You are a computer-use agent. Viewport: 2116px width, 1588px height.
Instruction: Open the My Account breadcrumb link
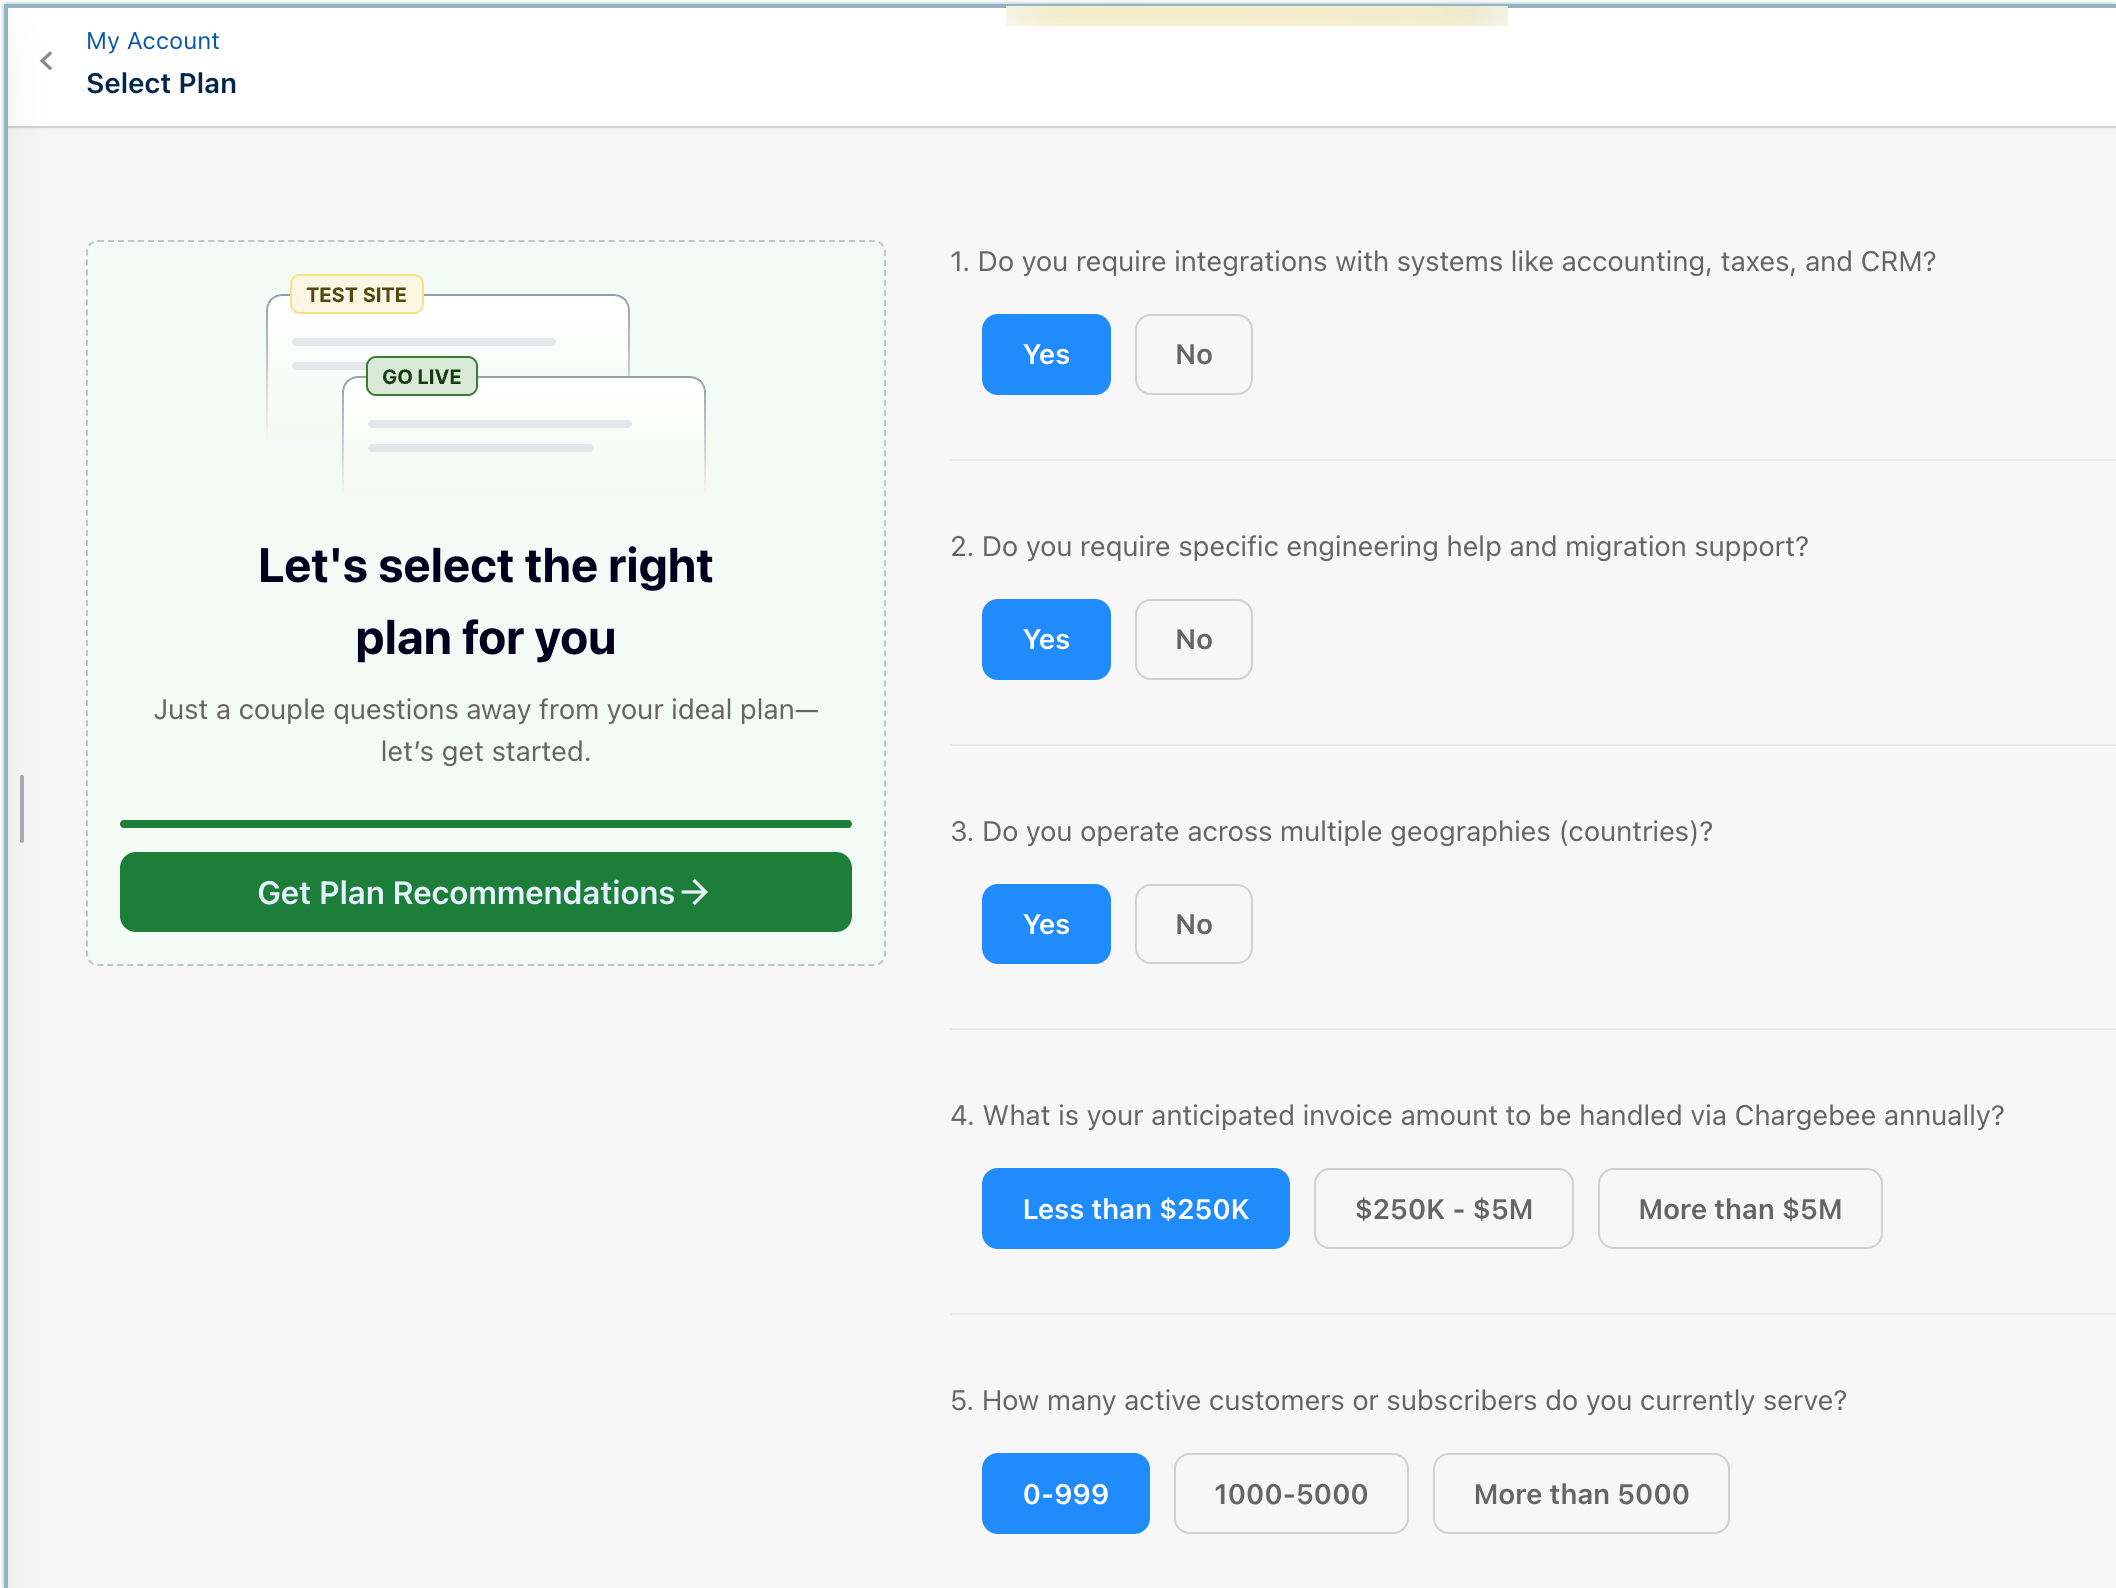point(152,41)
